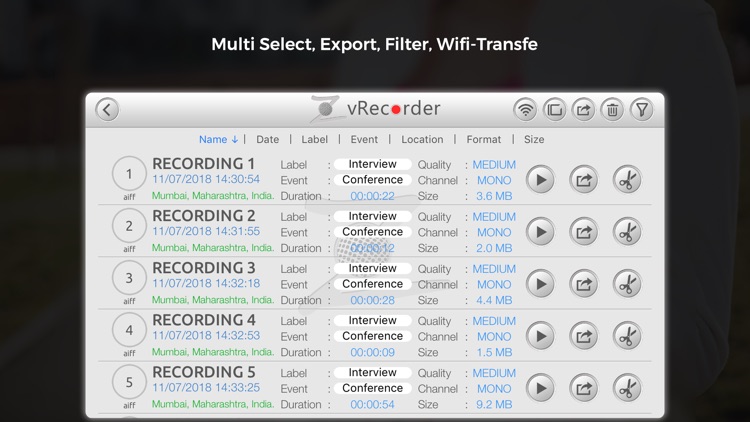The width and height of the screenshot is (750, 422).
Task: Select the number 5 circle
Action: click(129, 382)
